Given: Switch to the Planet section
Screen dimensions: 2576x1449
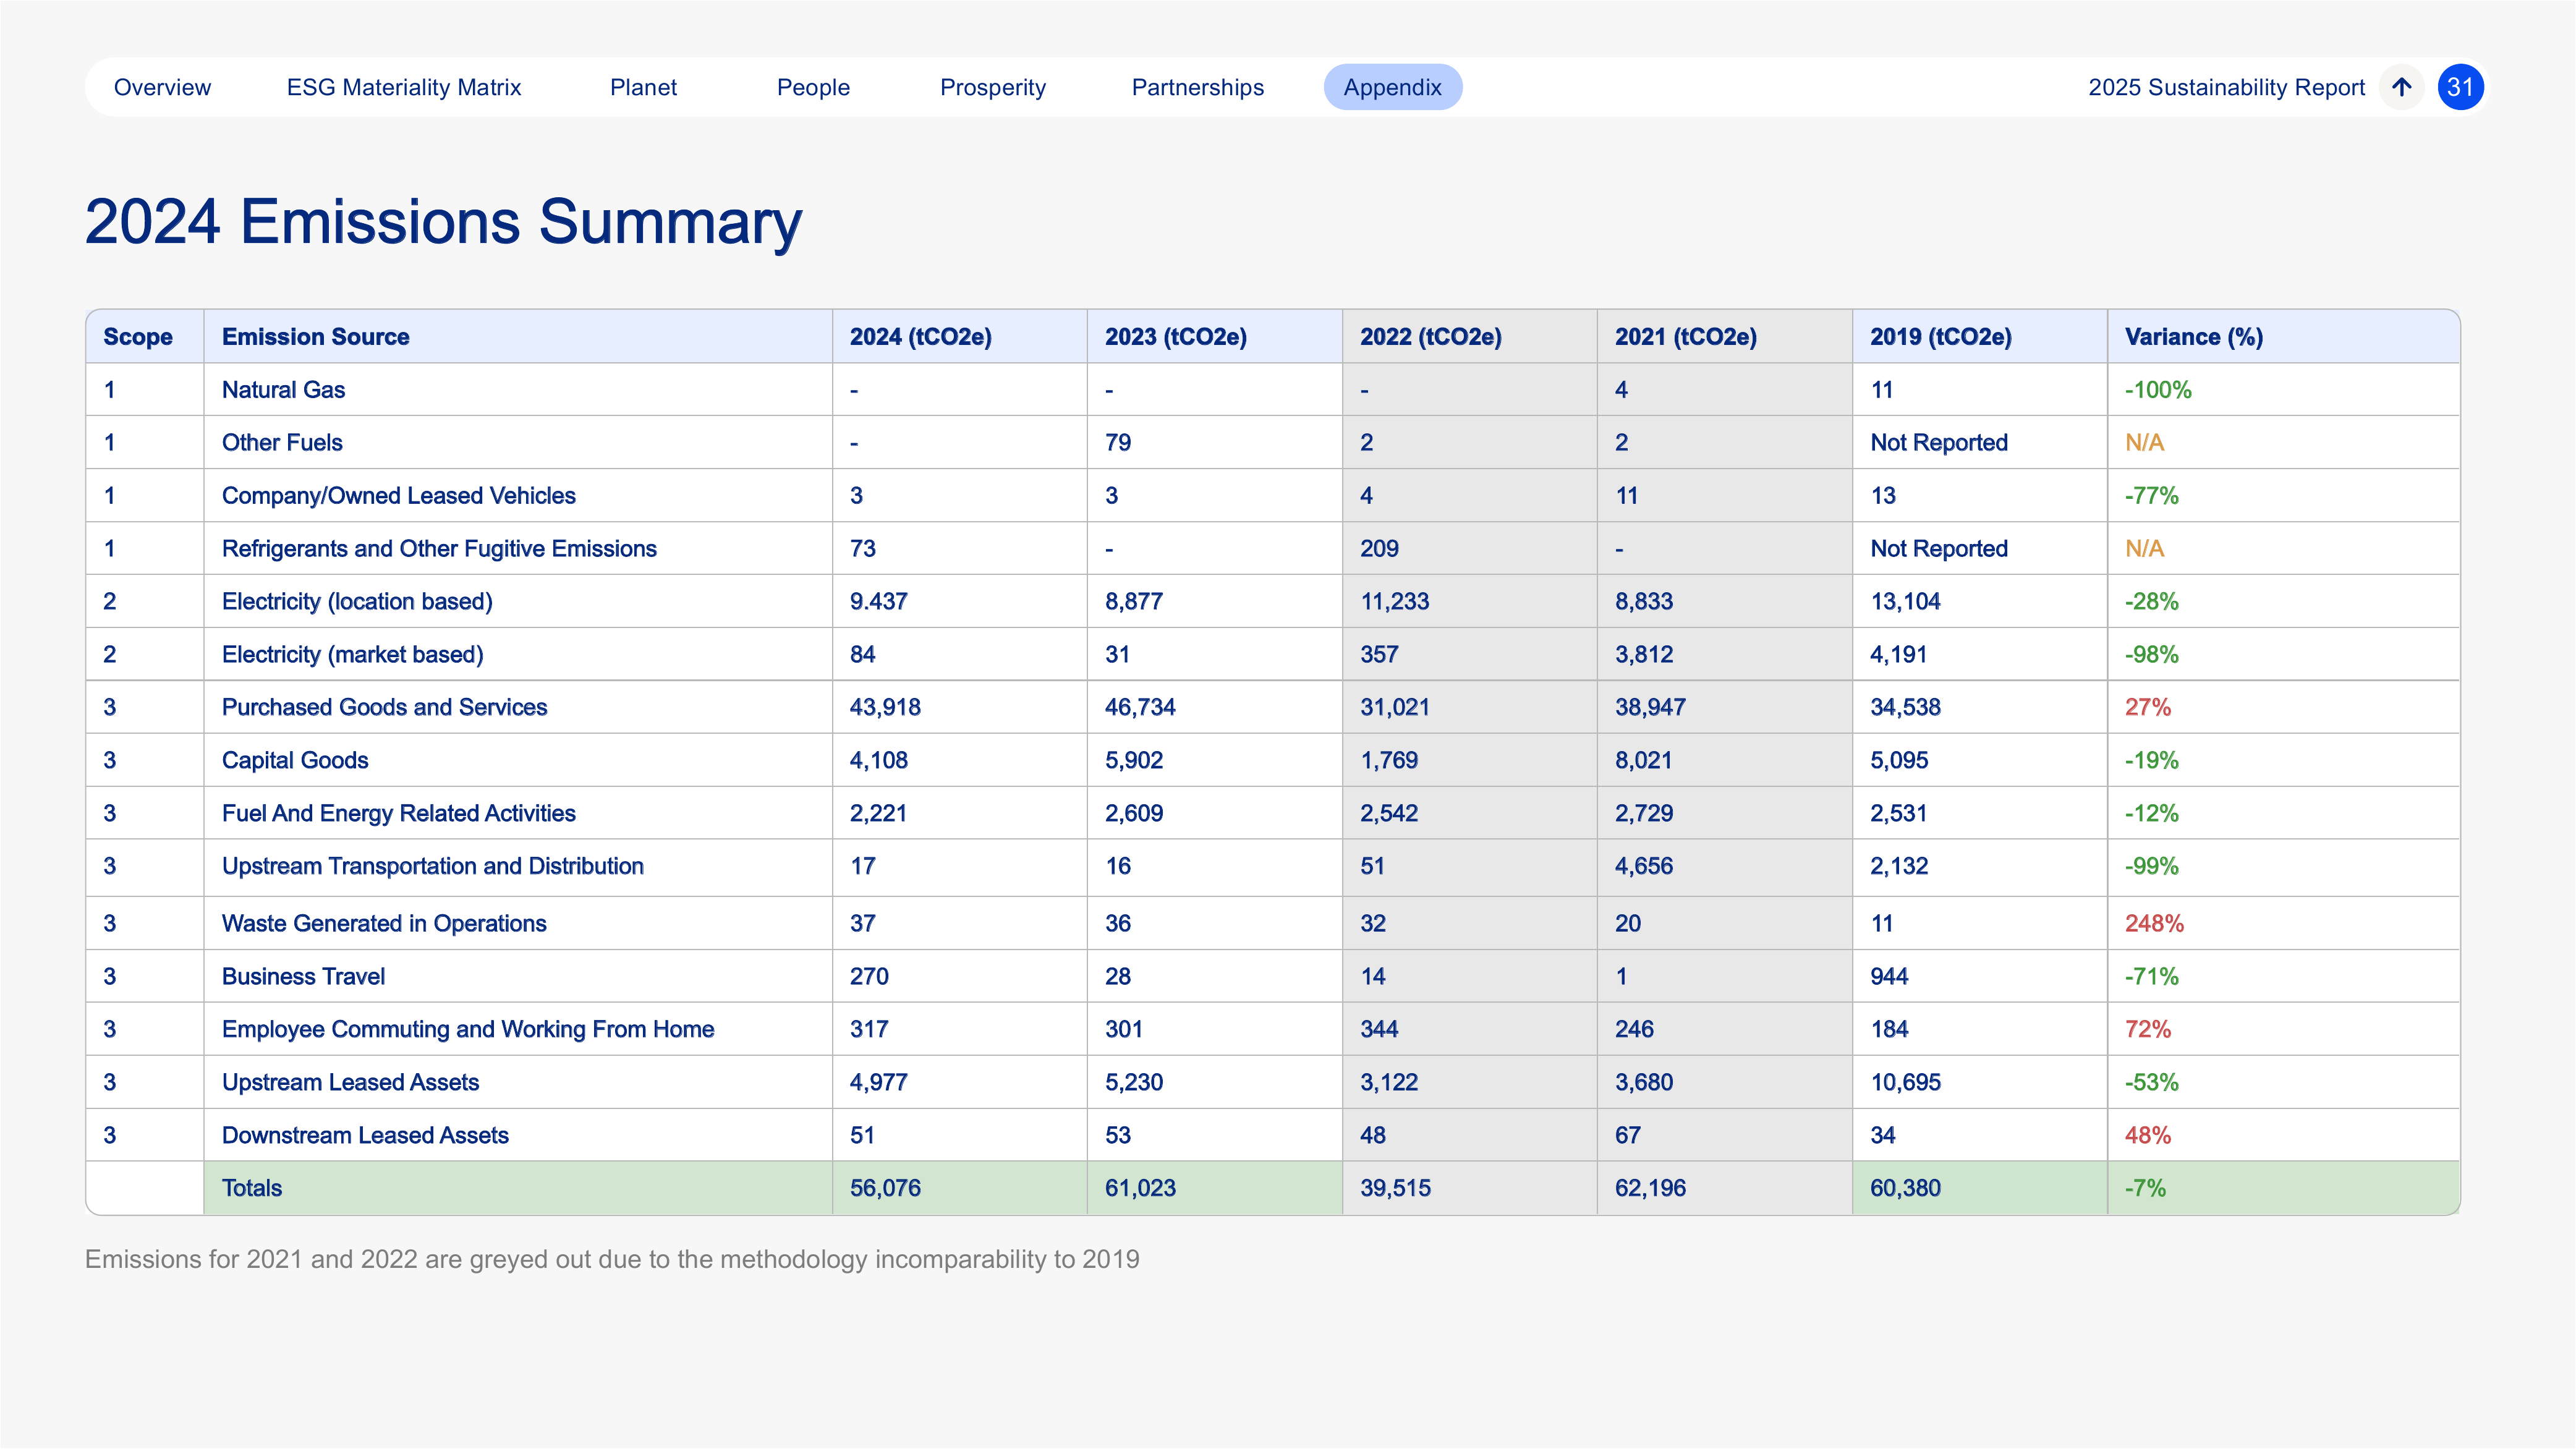Looking at the screenshot, I should pyautogui.click(x=643, y=87).
